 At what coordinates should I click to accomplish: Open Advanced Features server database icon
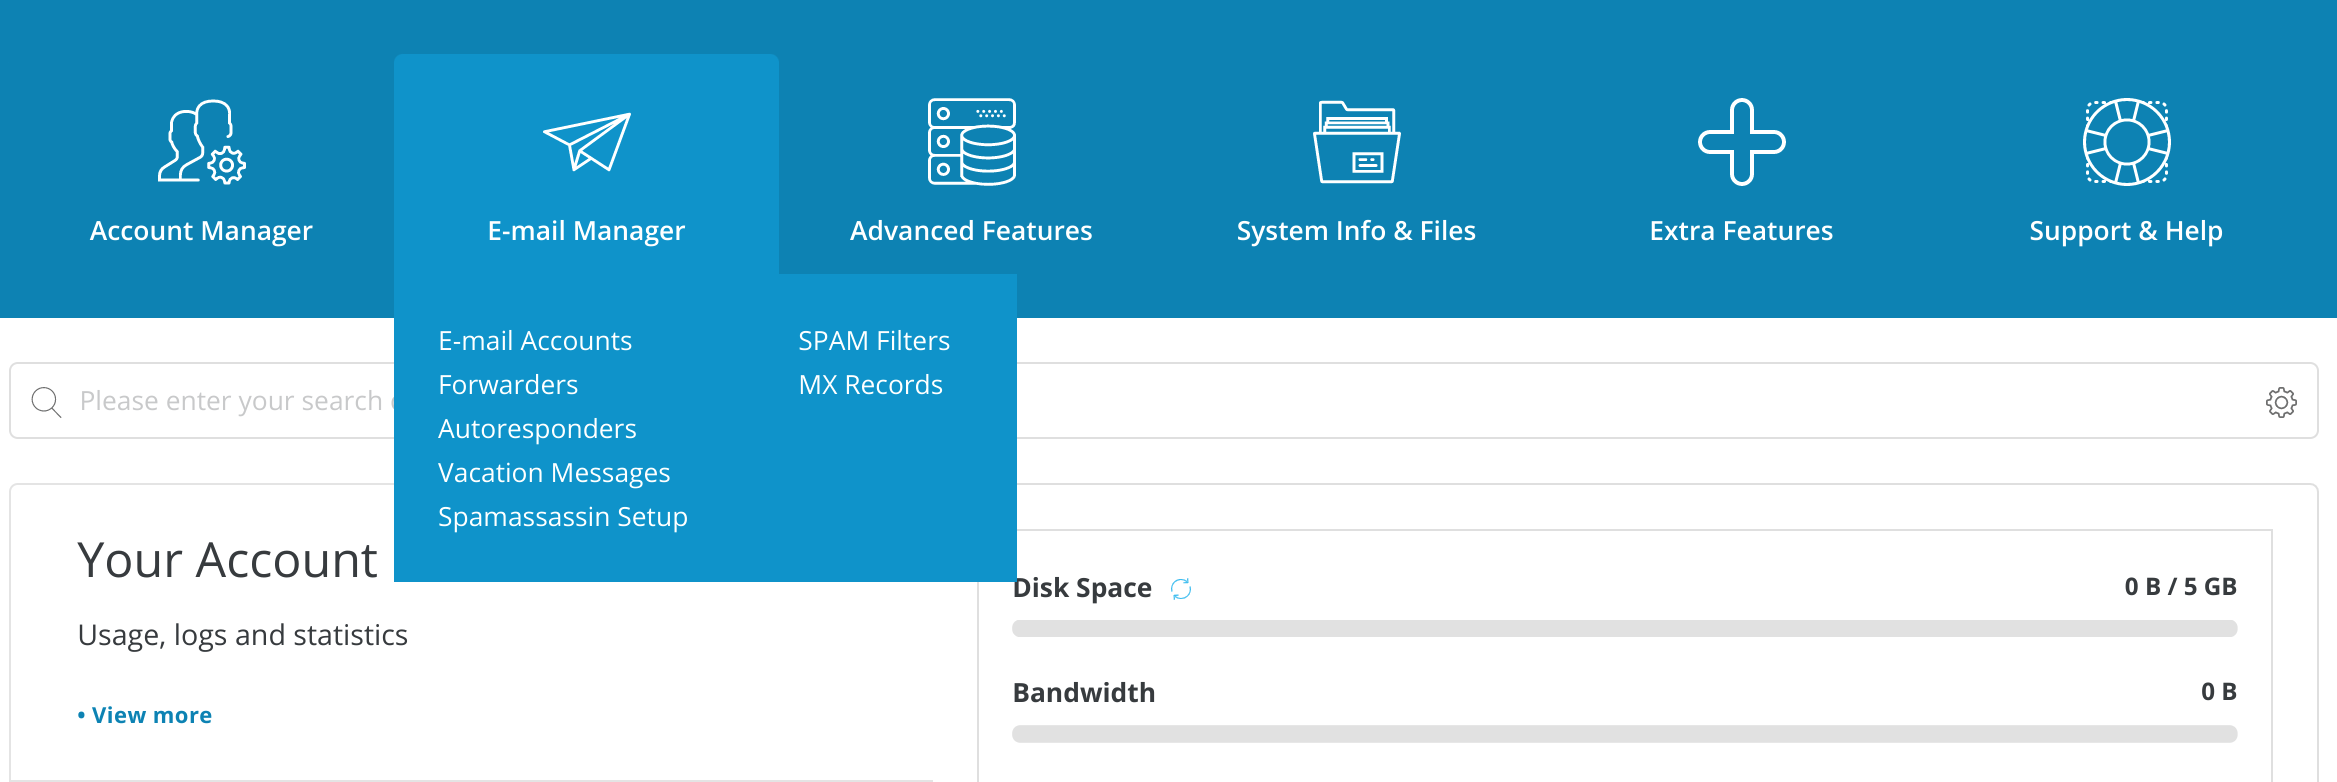click(971, 142)
